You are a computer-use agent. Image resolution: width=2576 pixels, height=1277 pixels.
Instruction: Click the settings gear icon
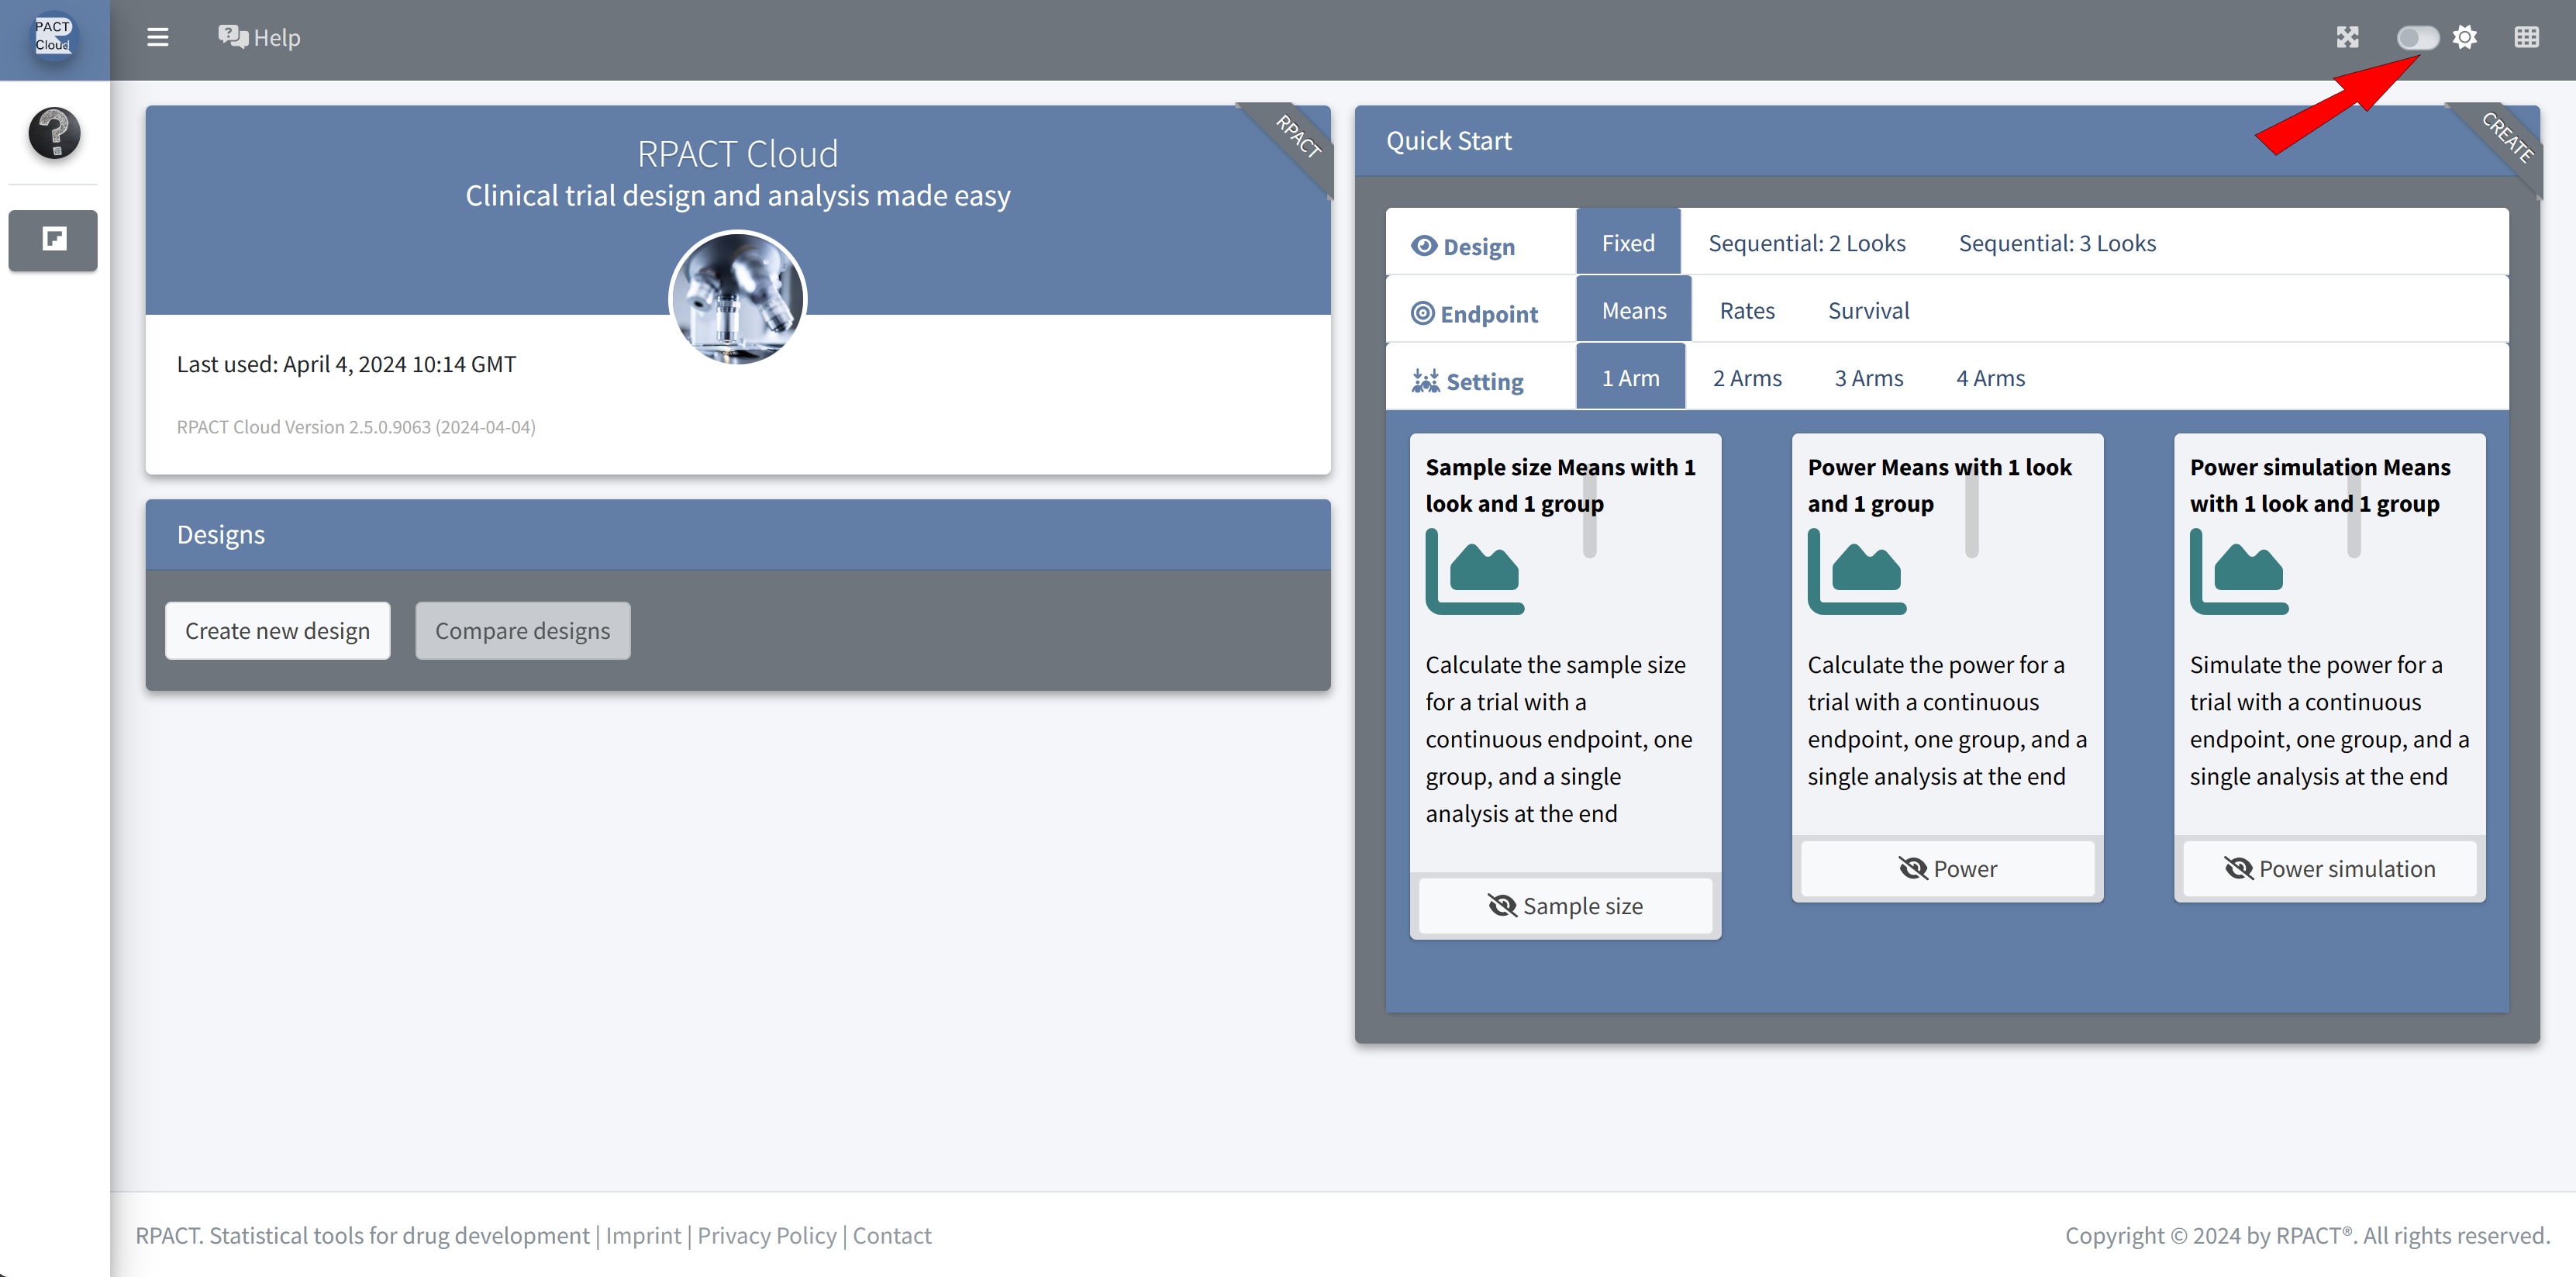pos(2465,38)
